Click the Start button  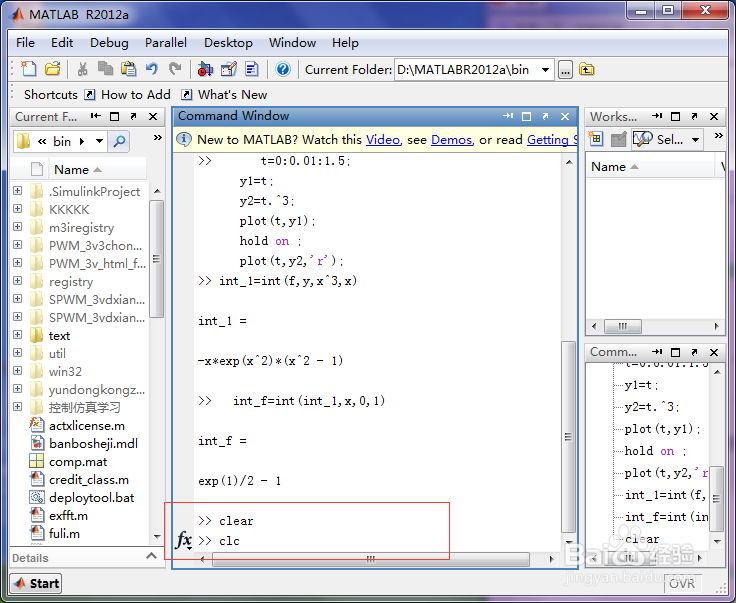(x=36, y=583)
